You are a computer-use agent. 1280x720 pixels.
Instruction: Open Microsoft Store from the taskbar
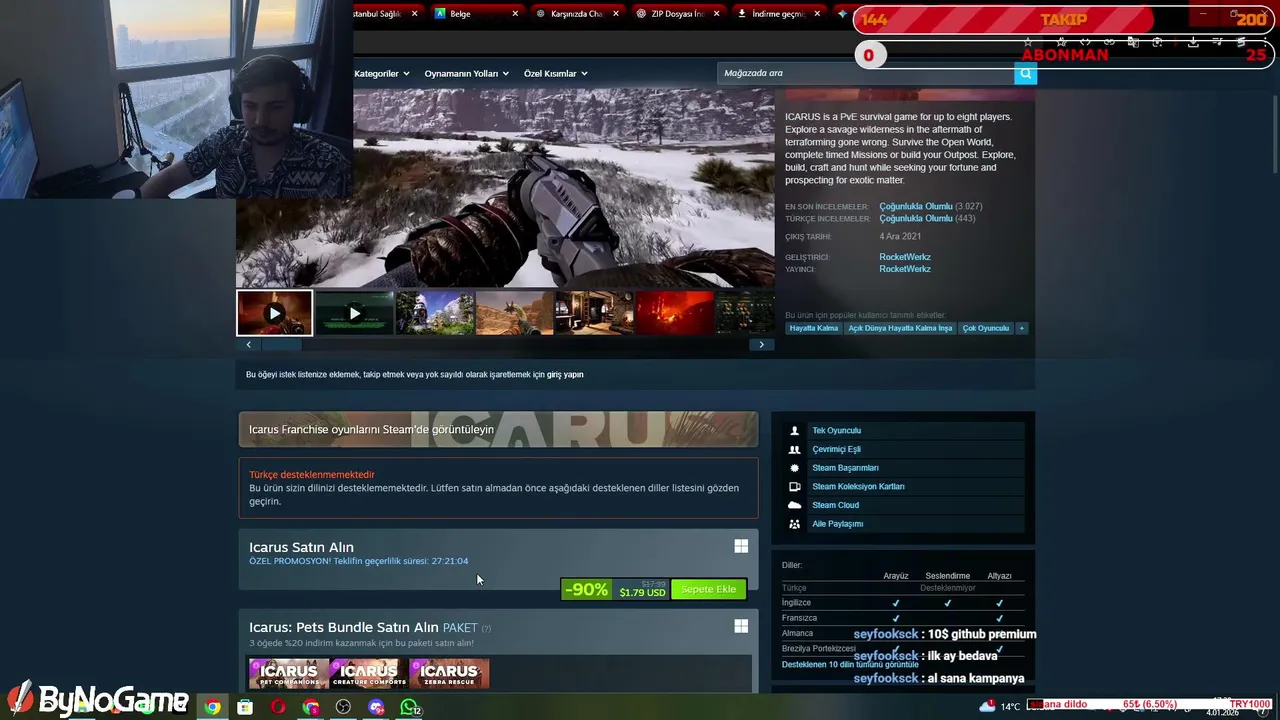[245, 707]
